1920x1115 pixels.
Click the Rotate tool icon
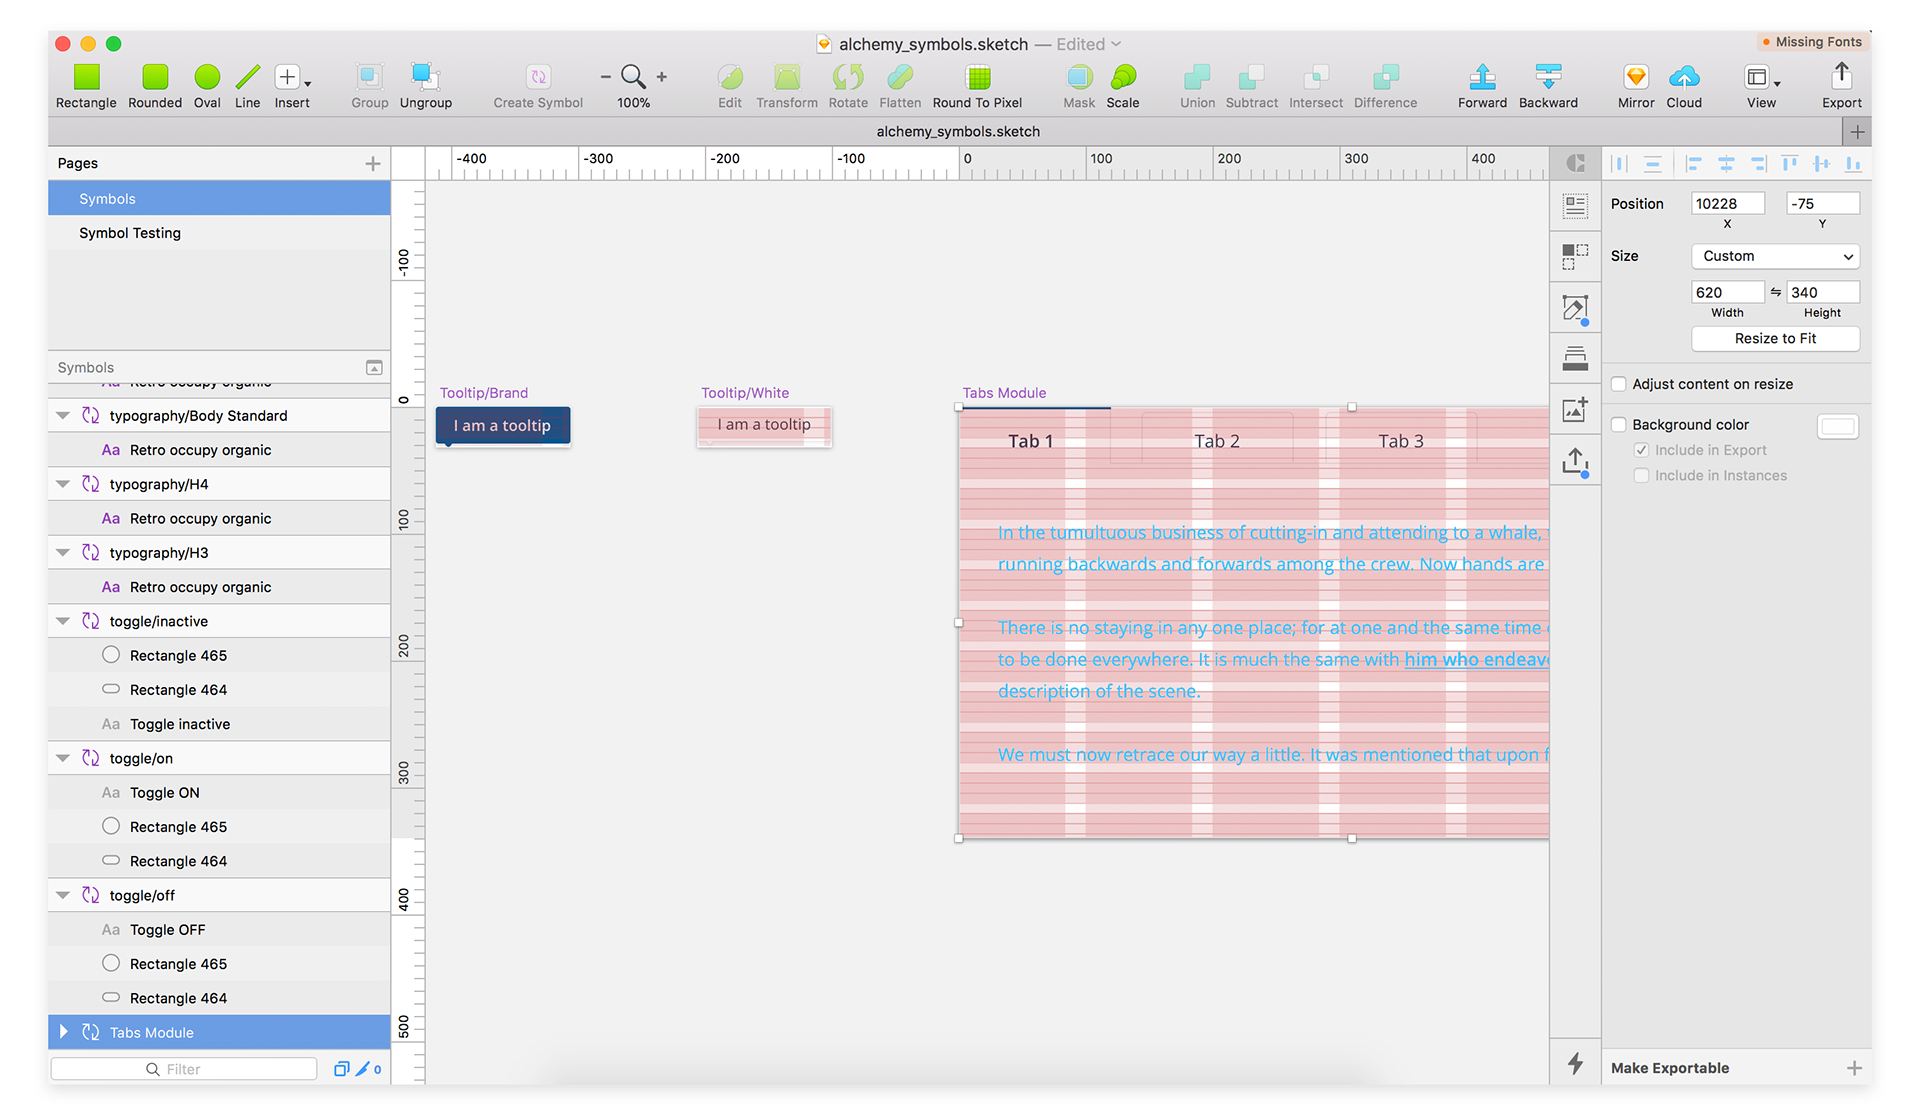pyautogui.click(x=848, y=77)
